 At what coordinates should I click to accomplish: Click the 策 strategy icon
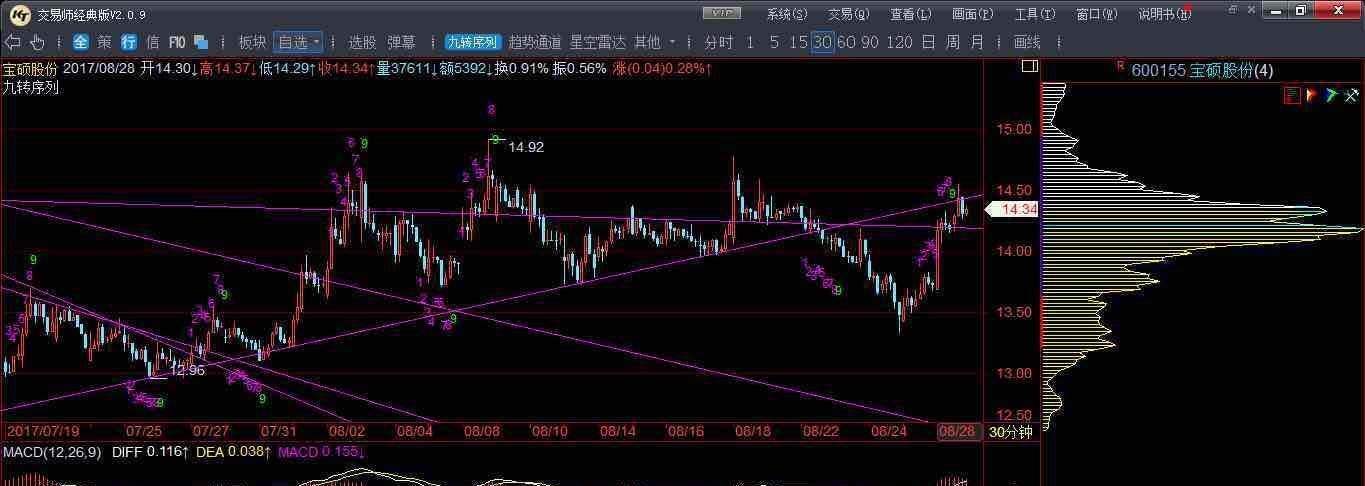pos(105,42)
